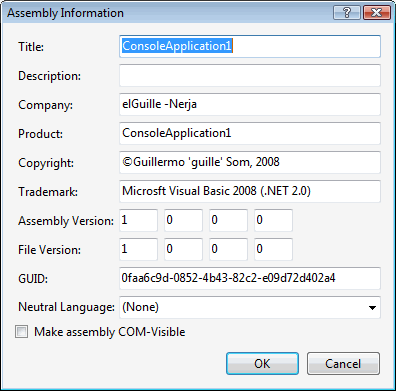396x391 pixels.
Task: Click the Title: label
Action: click(x=31, y=47)
